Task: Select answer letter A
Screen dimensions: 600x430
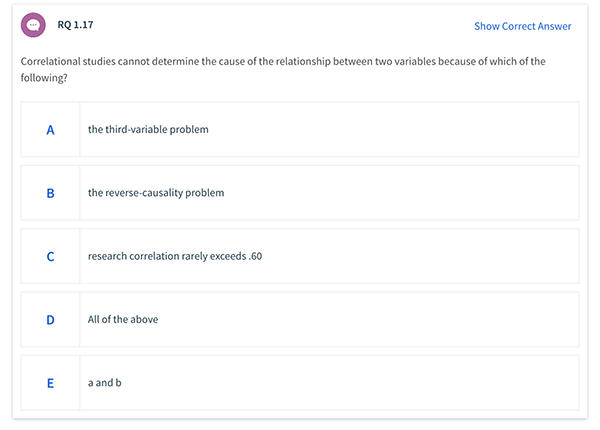Action: click(50, 130)
